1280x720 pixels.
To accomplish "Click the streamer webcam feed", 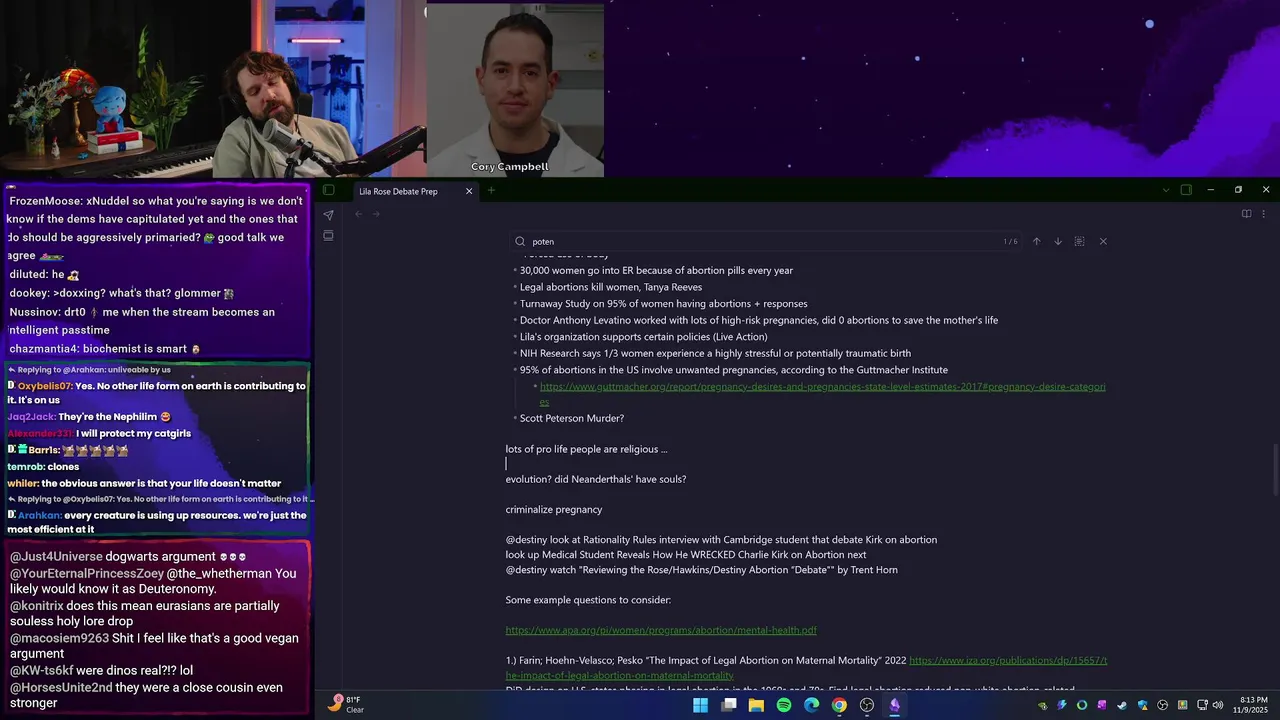I will point(213,88).
